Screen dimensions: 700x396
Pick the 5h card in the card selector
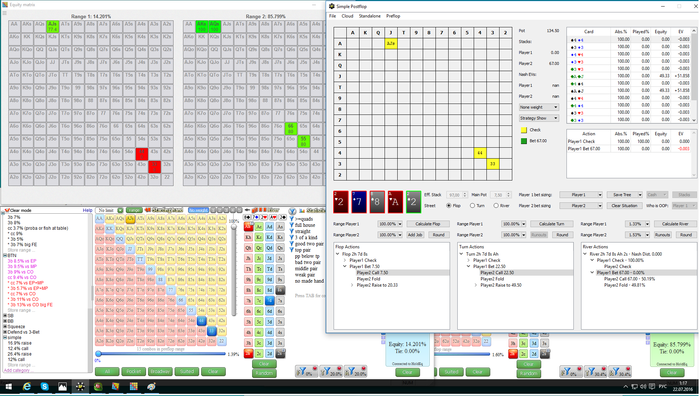click(x=248, y=322)
